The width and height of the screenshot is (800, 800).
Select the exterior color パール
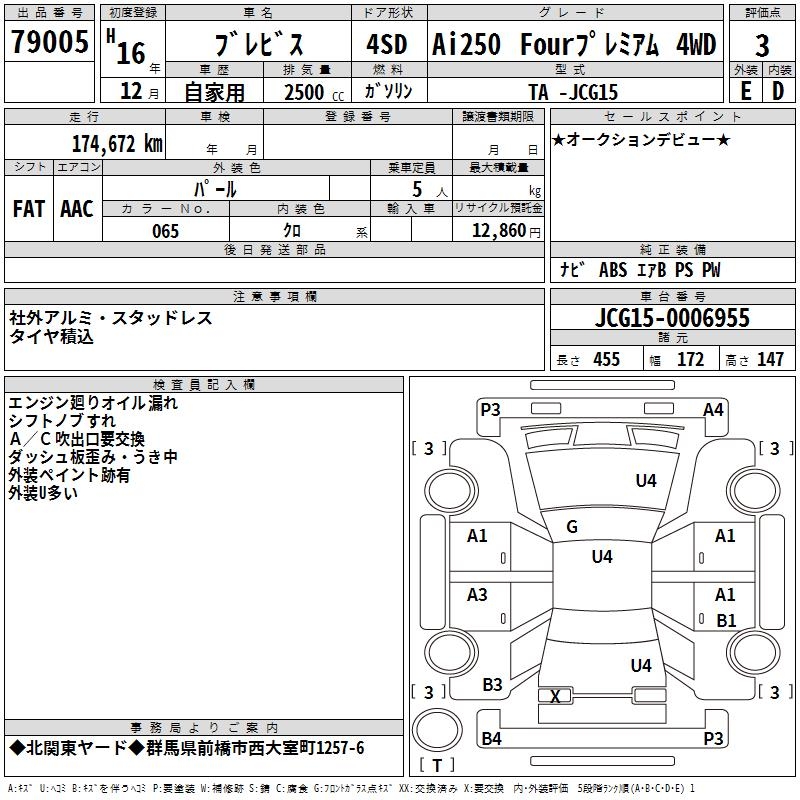coord(215,189)
